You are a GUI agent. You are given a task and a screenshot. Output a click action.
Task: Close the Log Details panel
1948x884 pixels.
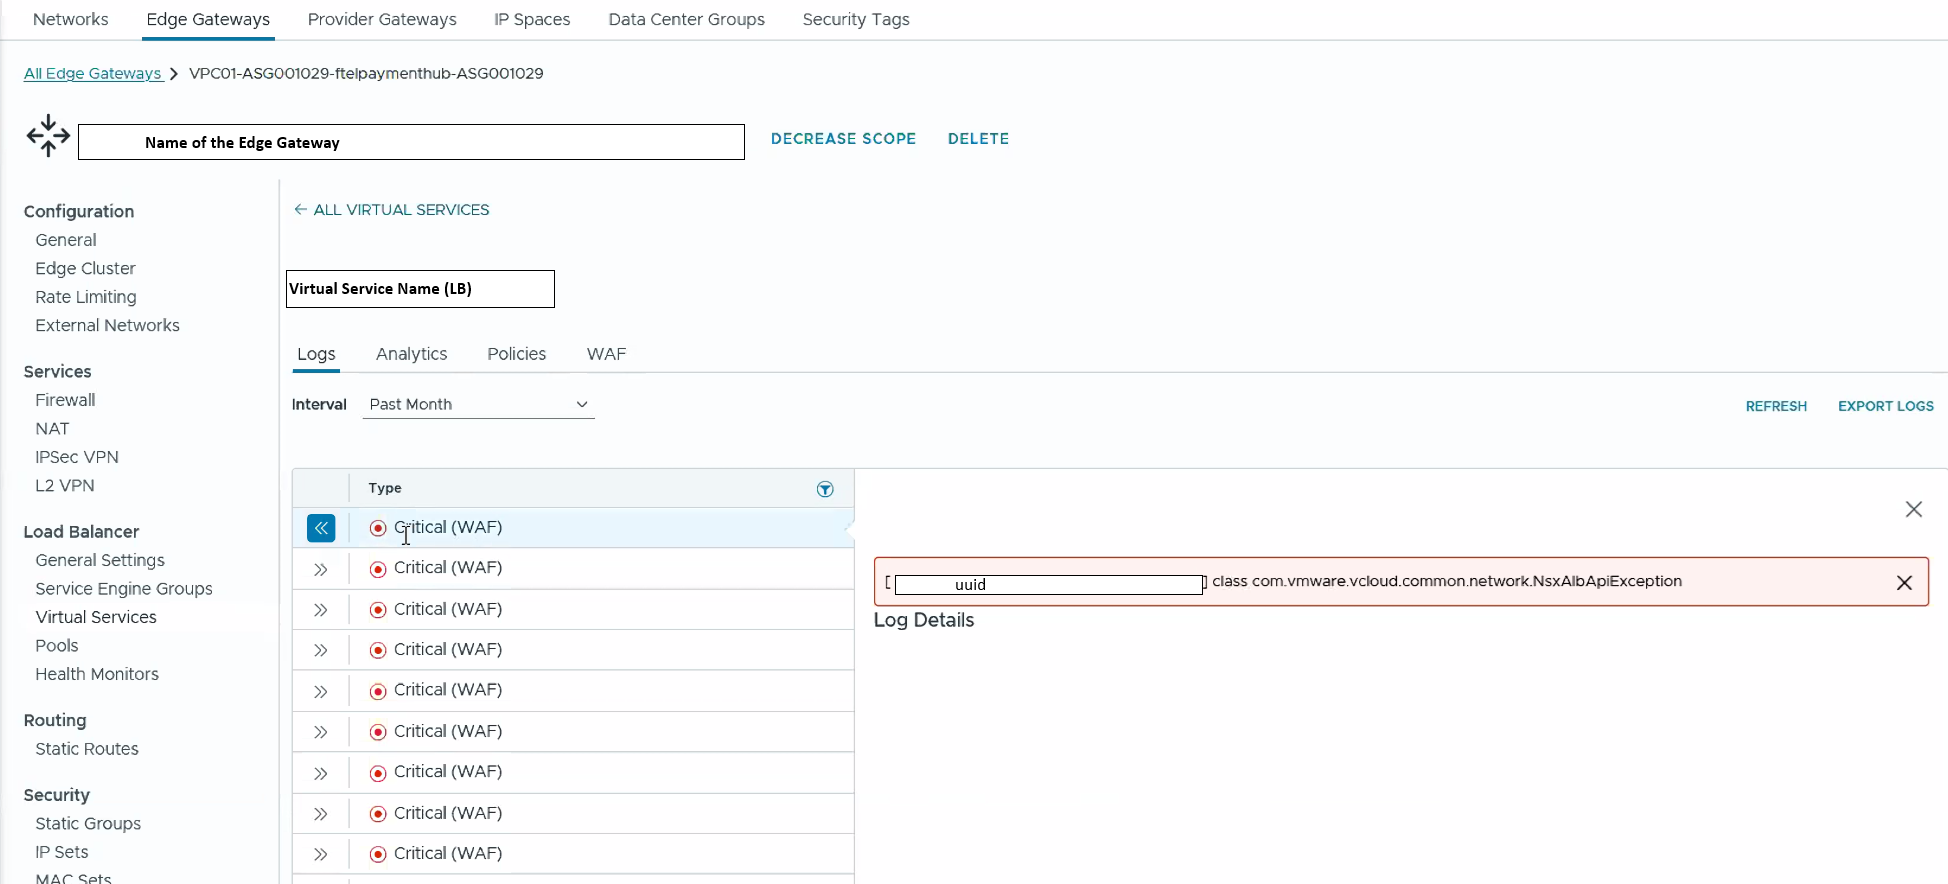[1913, 509]
